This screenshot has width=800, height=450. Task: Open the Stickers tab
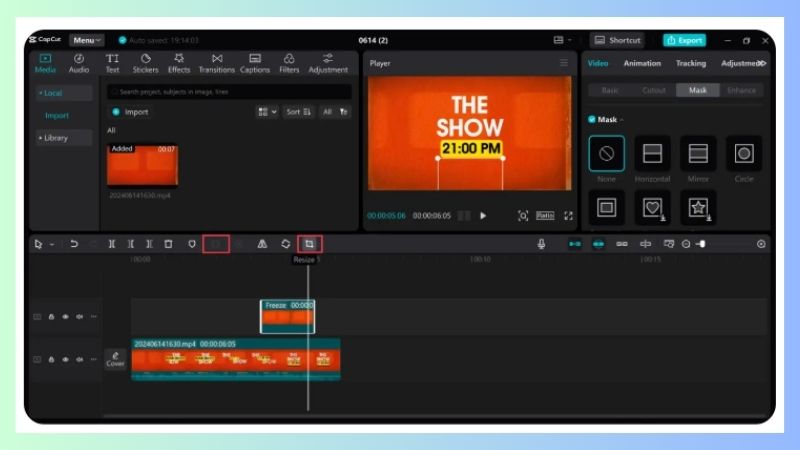pos(145,63)
